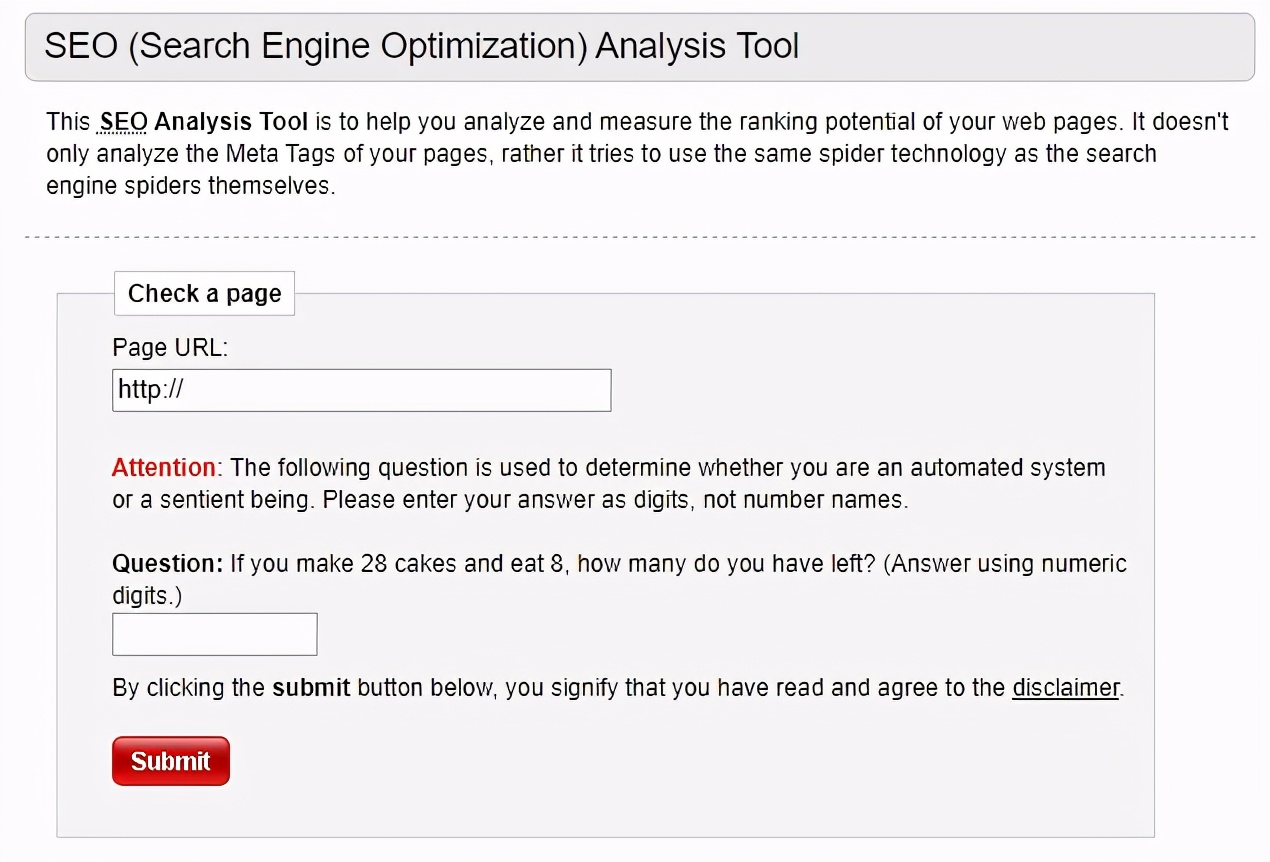Click the Page URL text input field

point(361,390)
